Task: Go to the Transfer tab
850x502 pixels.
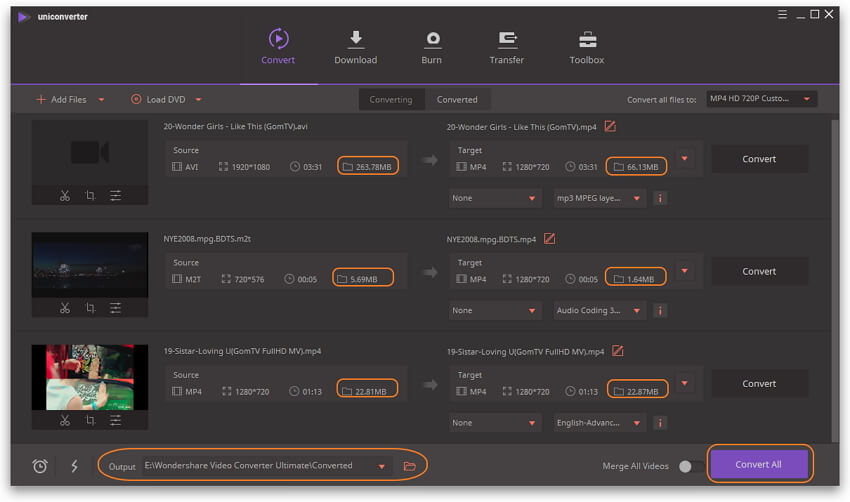Action: coord(506,47)
